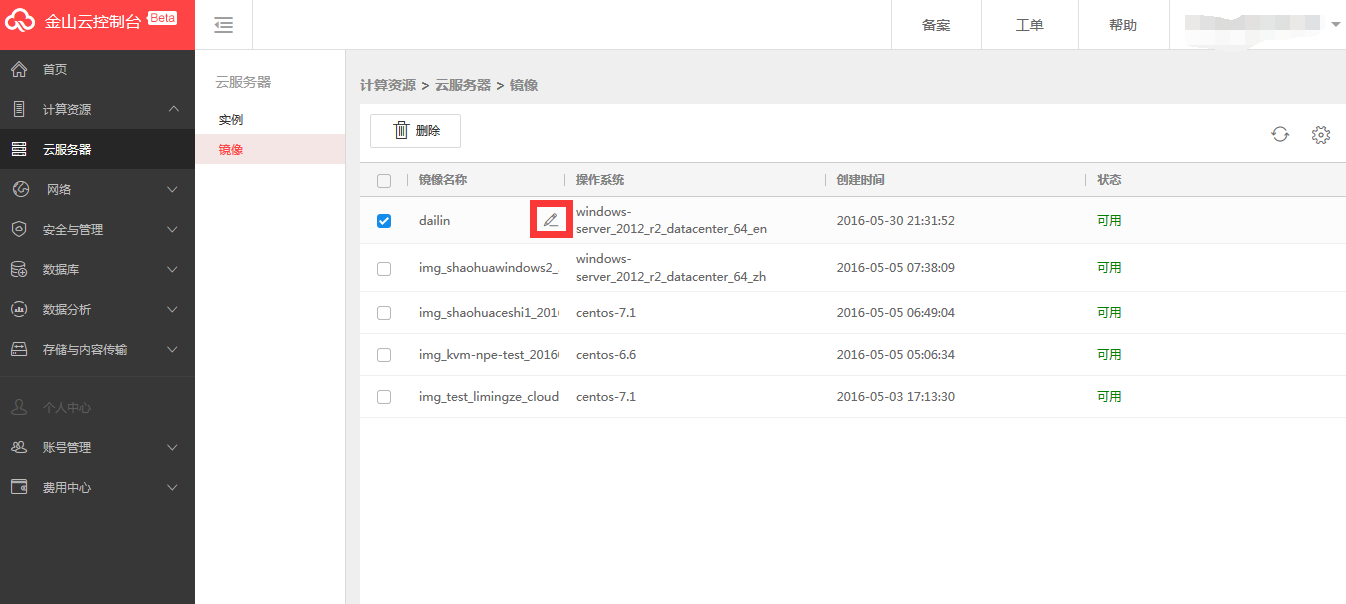Click the 镜像名称 column header
1346x604 pixels.
pyautogui.click(x=443, y=180)
